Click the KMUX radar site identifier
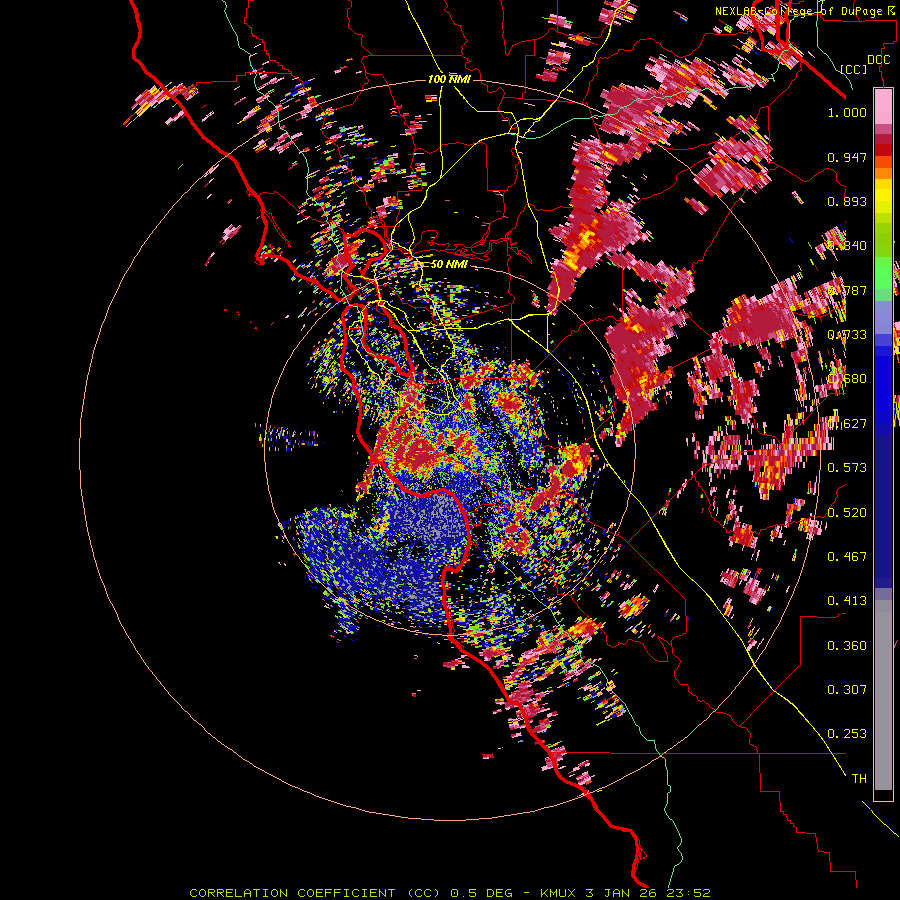 tap(560, 893)
